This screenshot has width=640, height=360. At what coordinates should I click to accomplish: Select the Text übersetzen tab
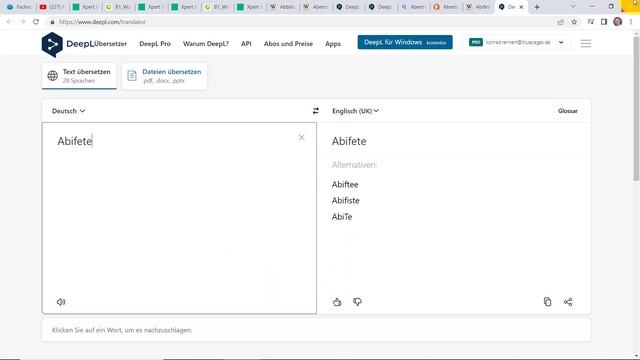[79, 76]
